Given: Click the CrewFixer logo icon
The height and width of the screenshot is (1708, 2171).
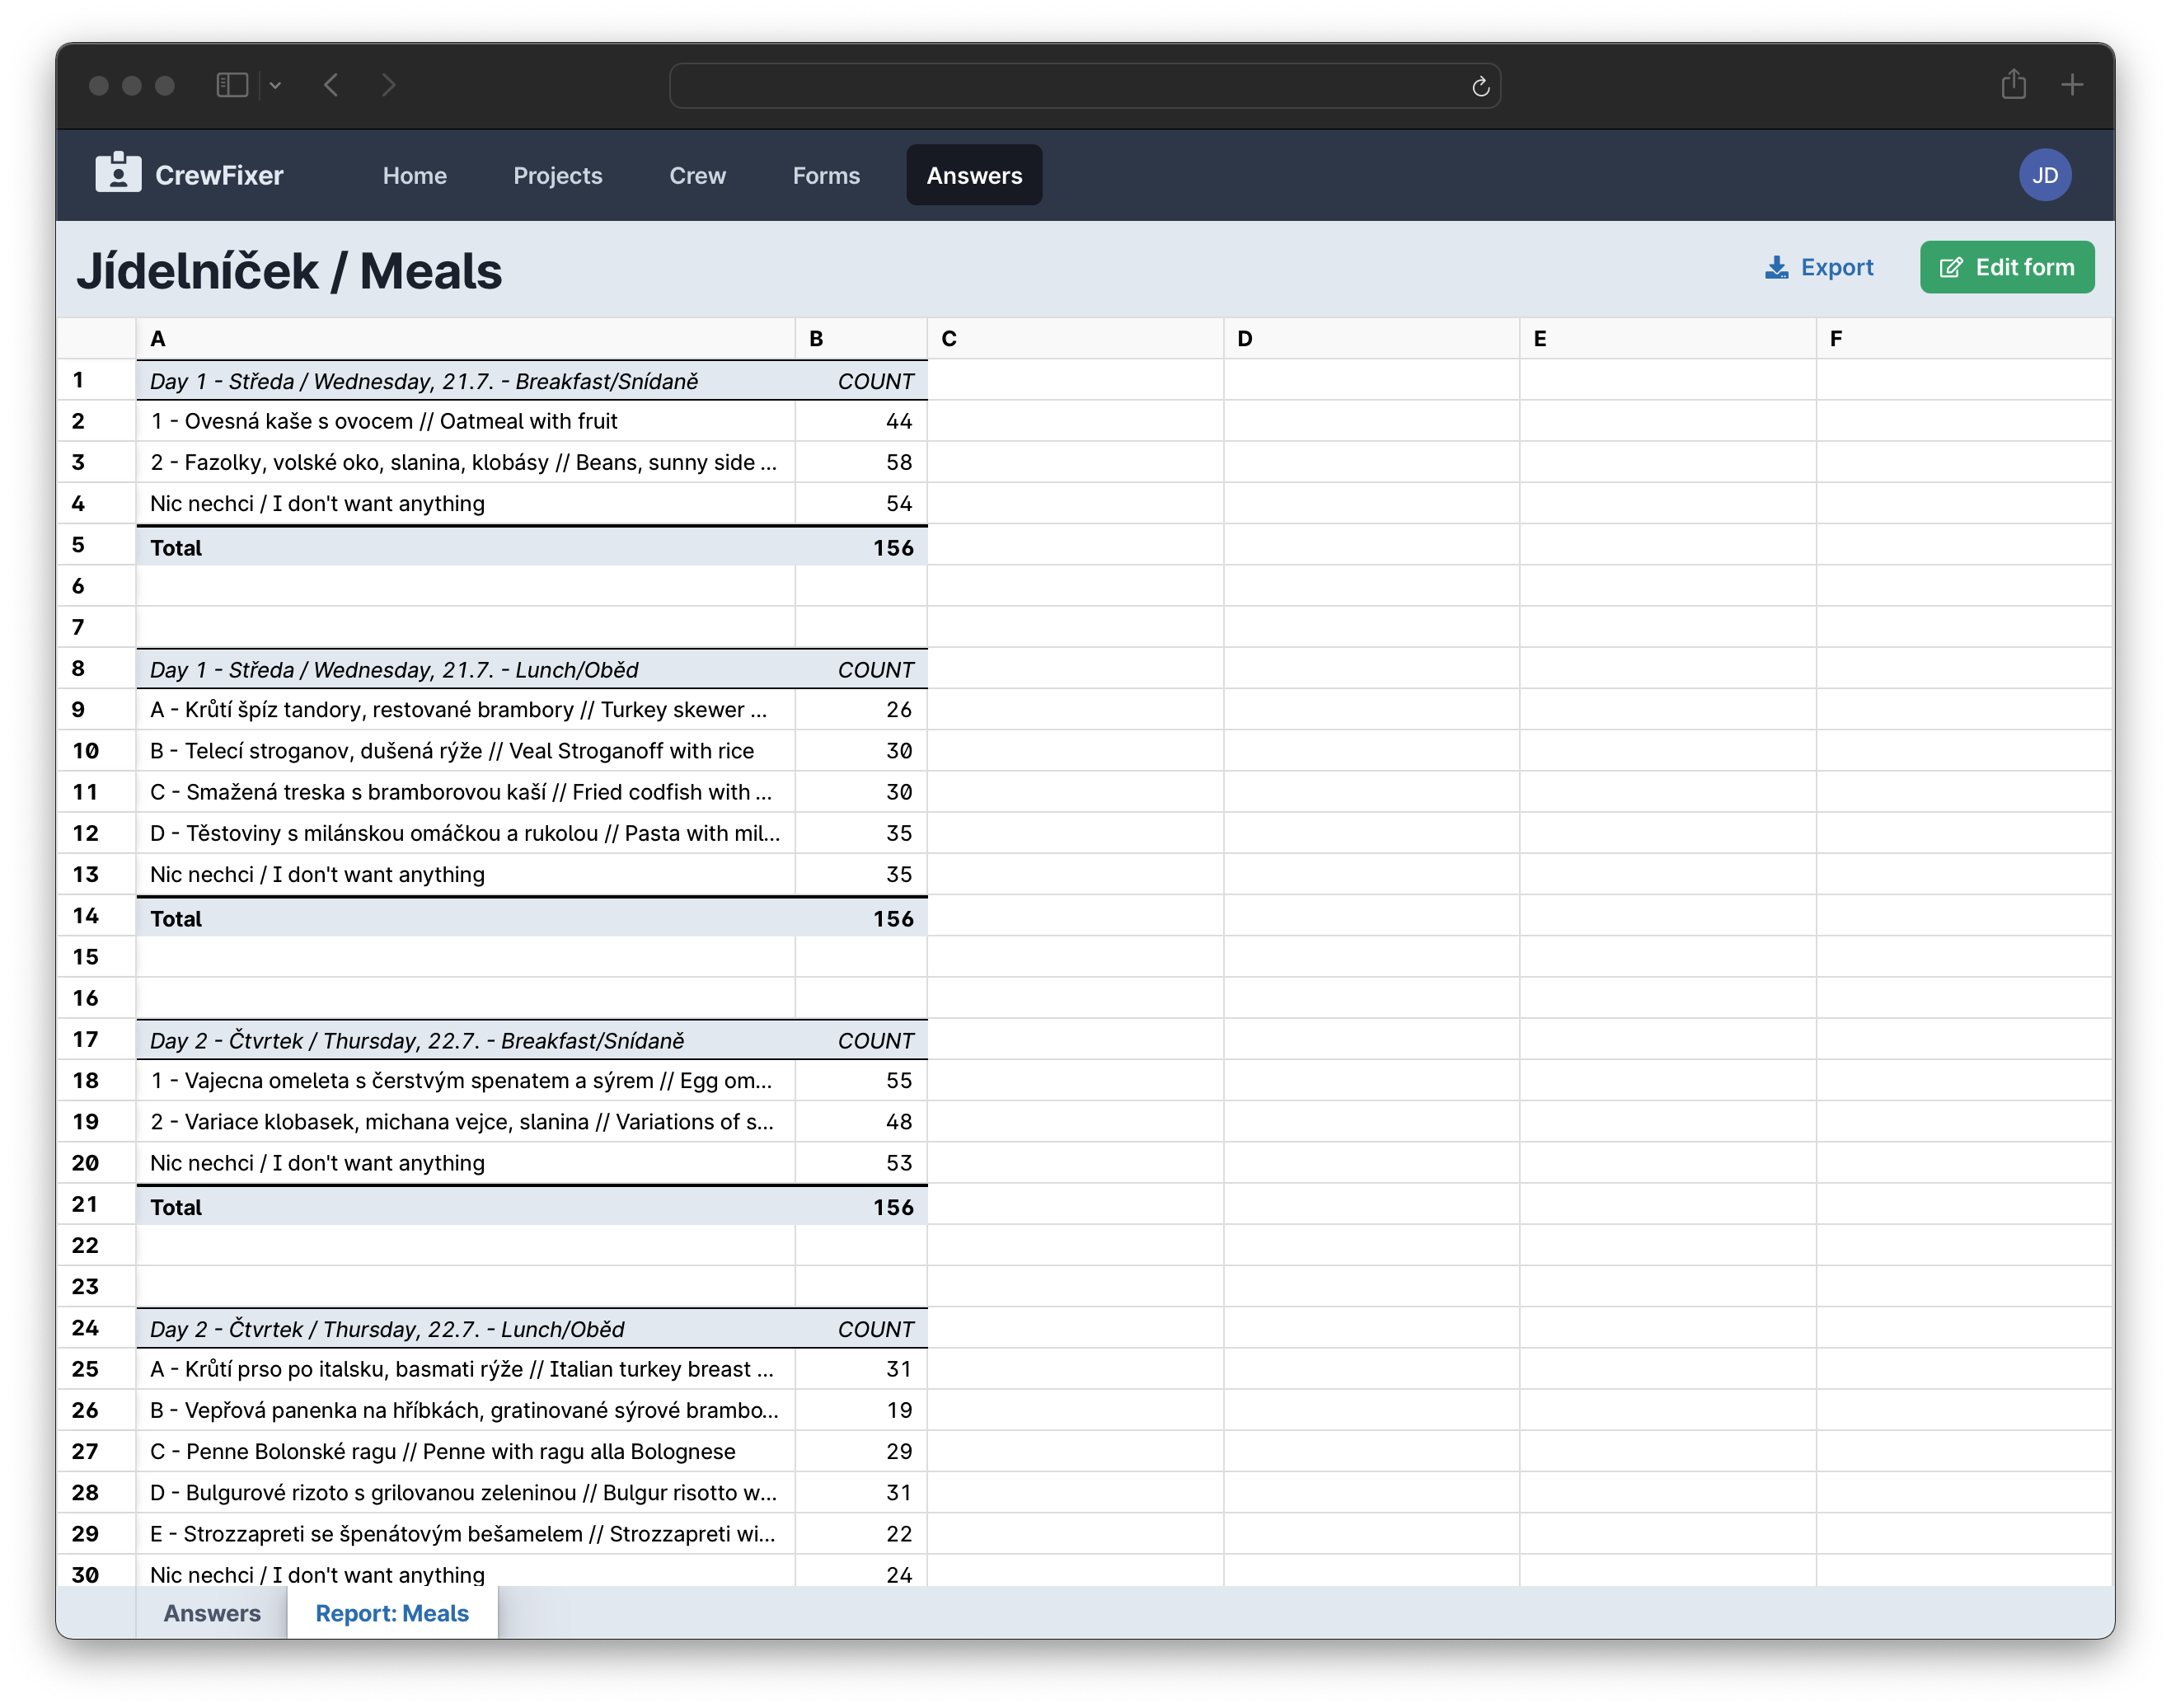Looking at the screenshot, I should click(x=118, y=173).
